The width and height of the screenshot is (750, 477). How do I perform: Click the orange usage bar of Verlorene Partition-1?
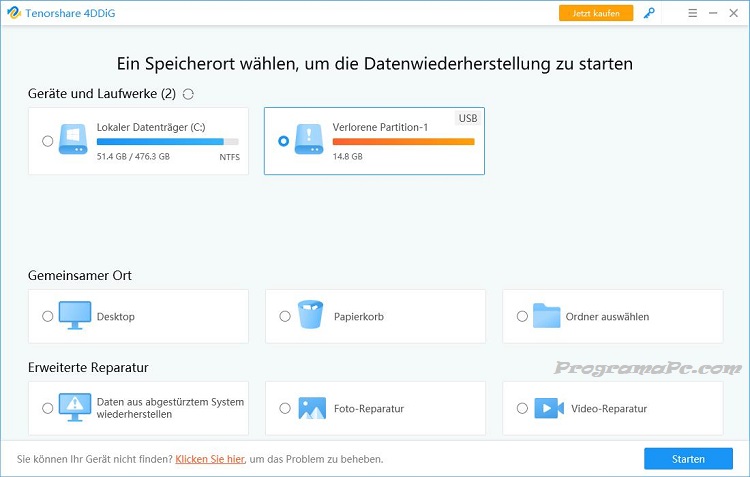(x=403, y=142)
